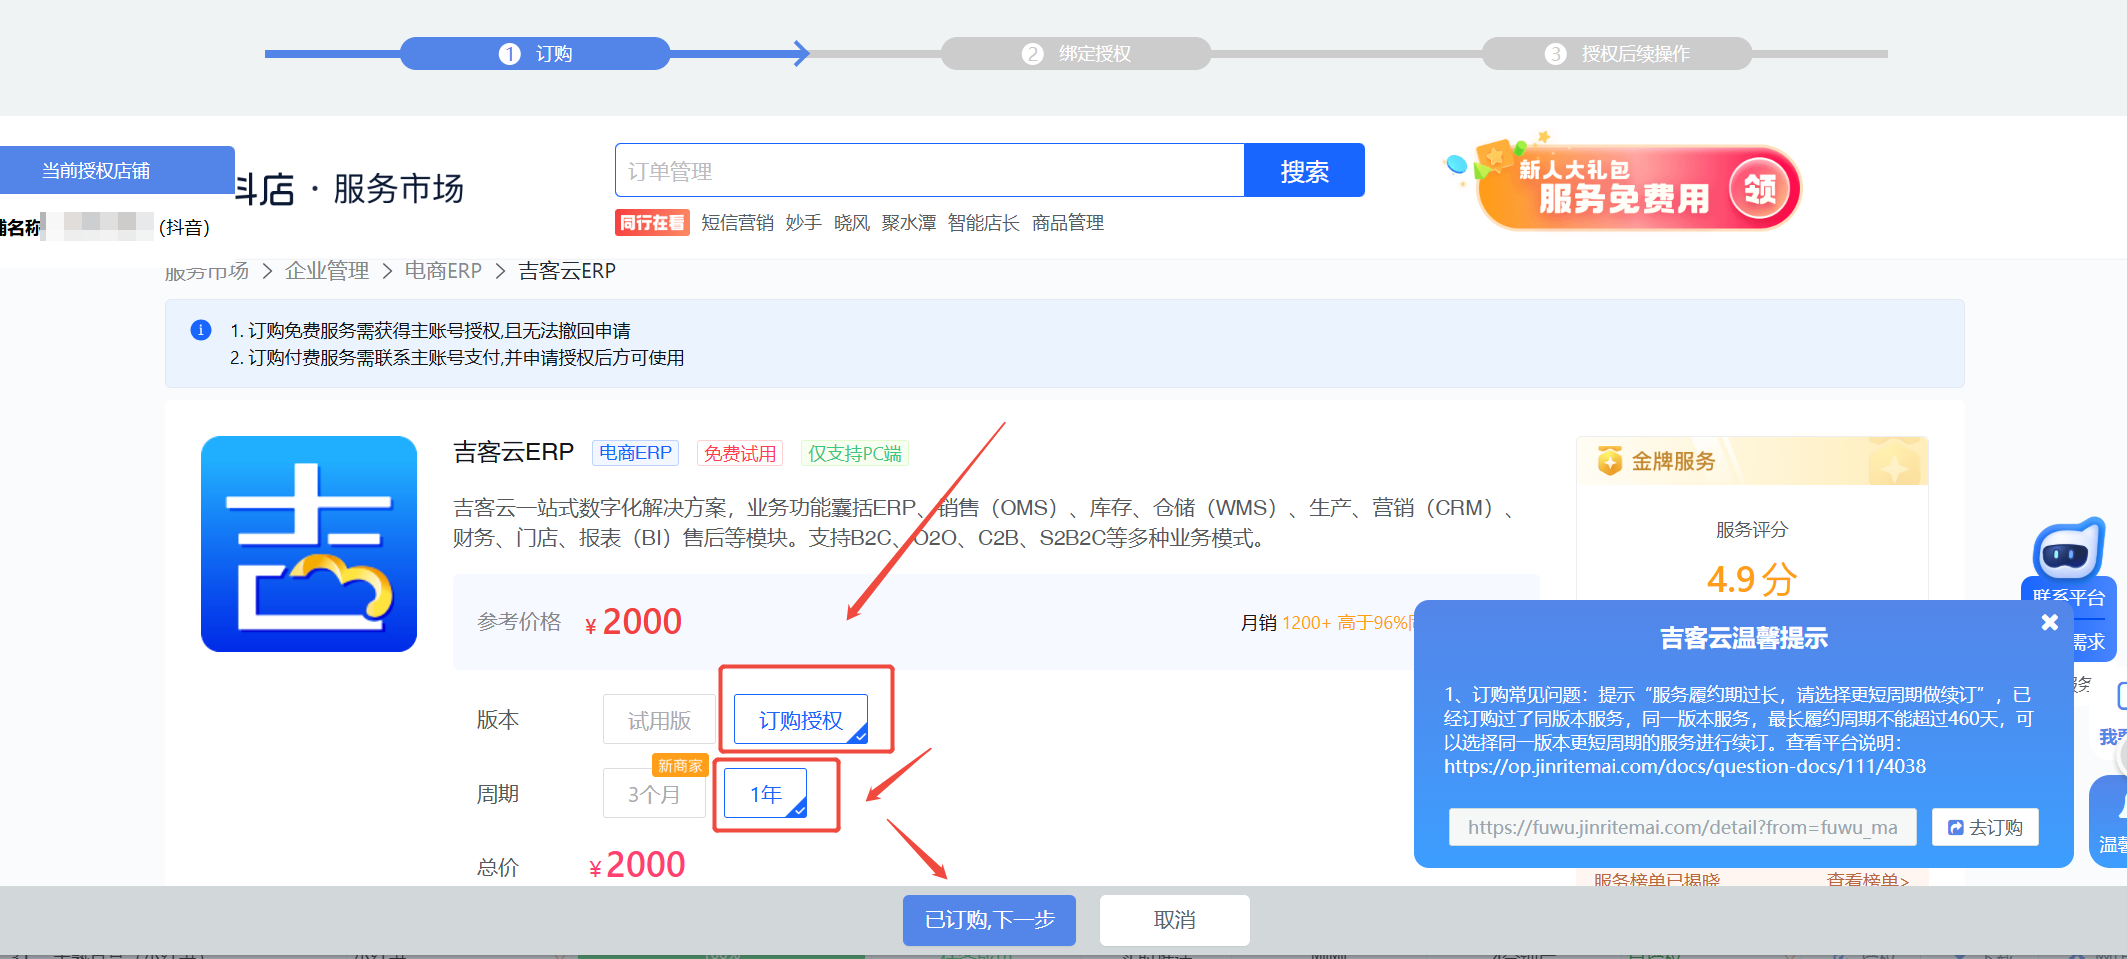
Task: Click the 搜索 button
Action: point(1305,171)
